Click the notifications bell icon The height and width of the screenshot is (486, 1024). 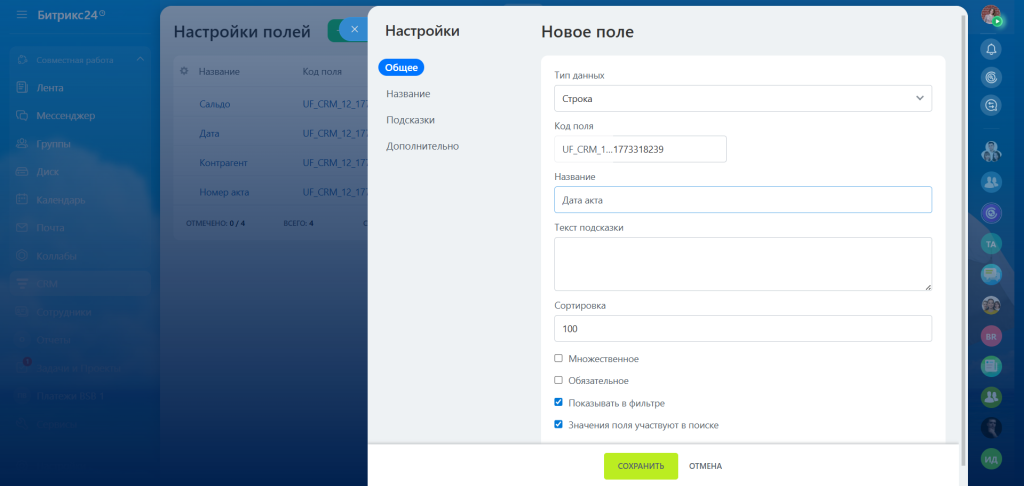pyautogui.click(x=991, y=48)
